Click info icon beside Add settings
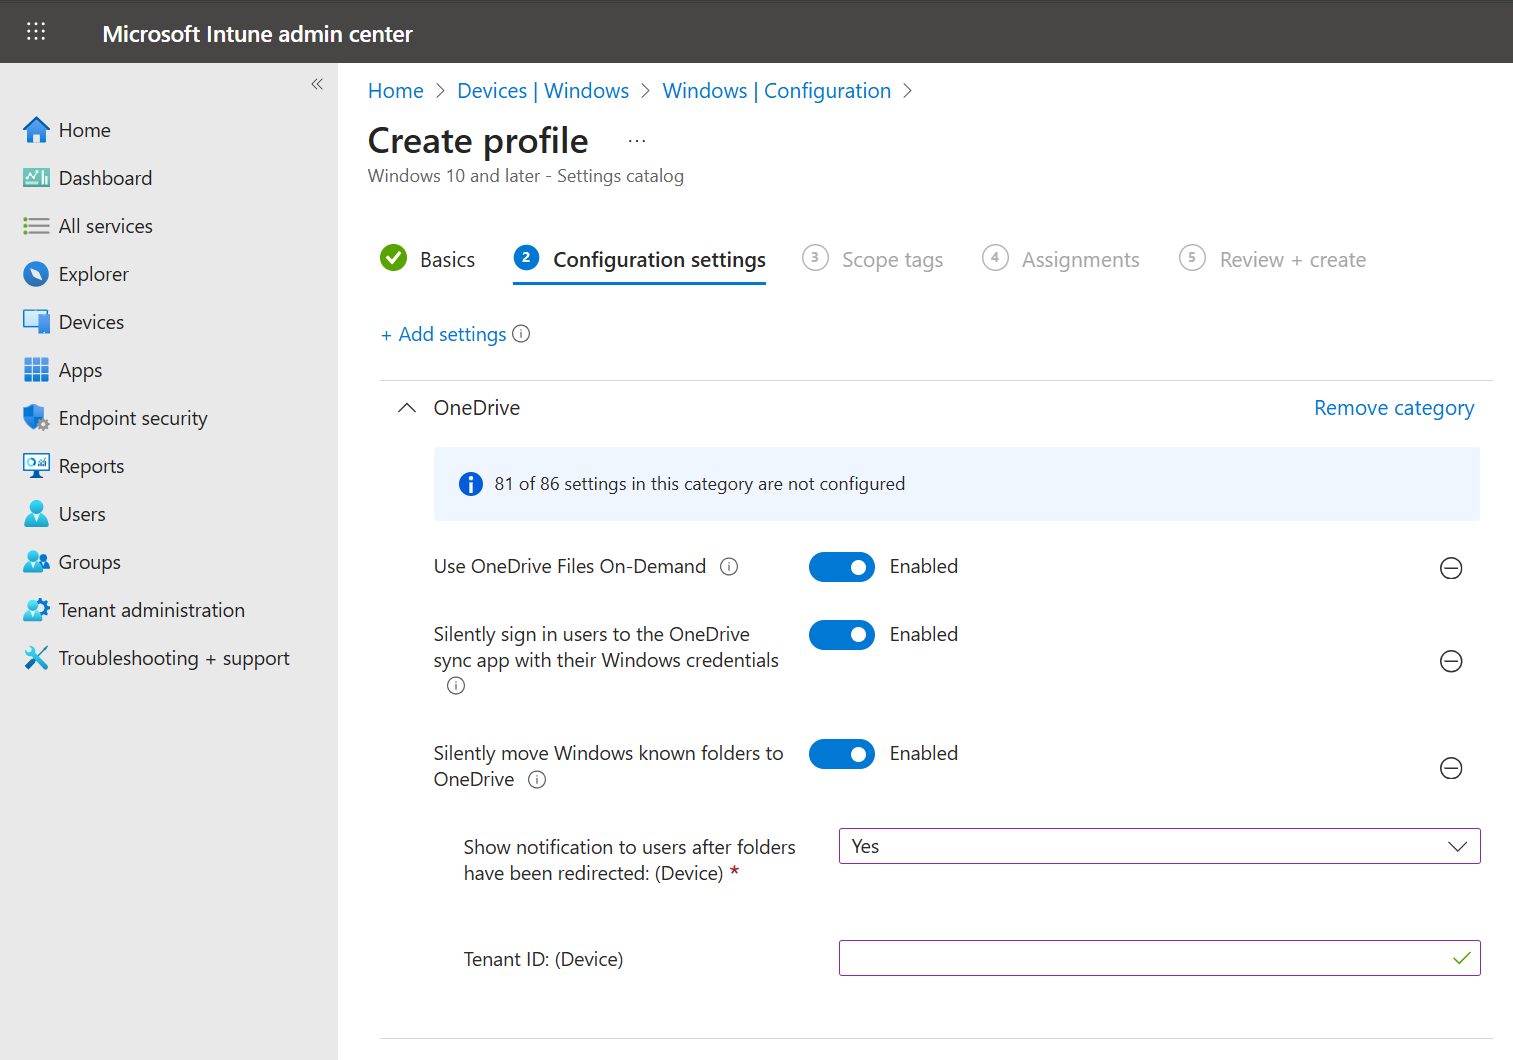 [x=521, y=334]
